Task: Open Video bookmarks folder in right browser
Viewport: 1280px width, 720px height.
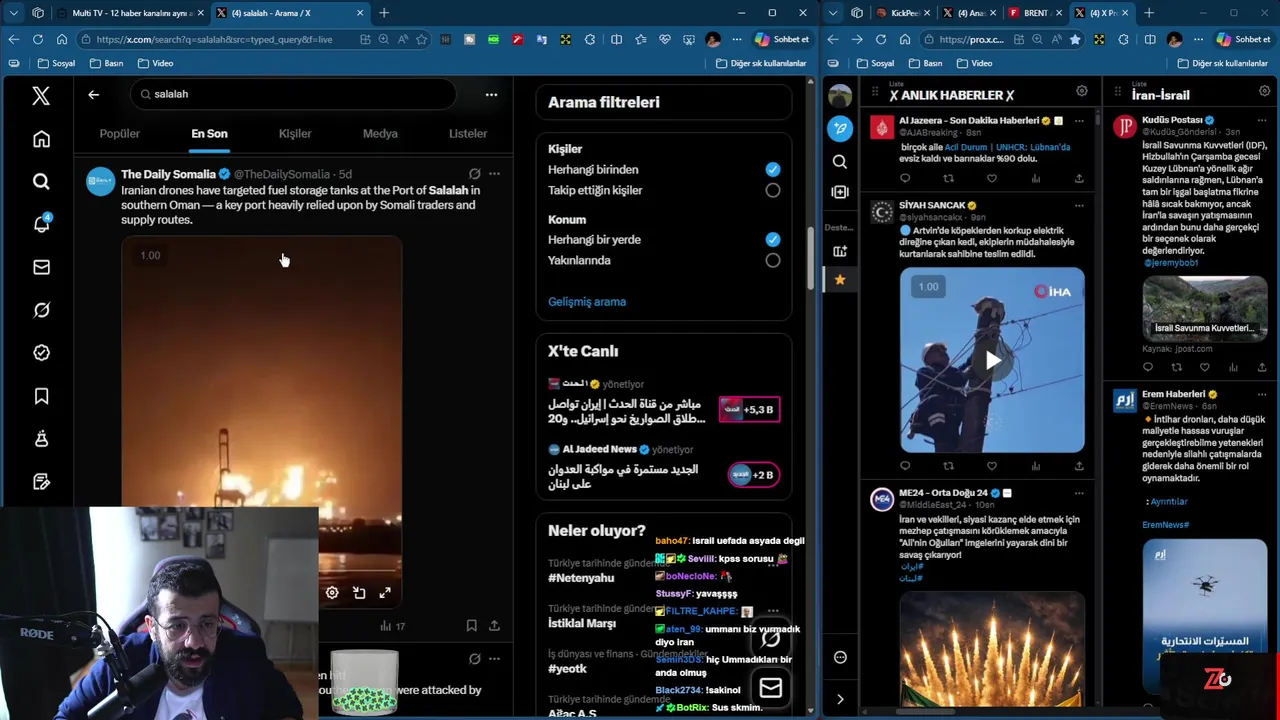Action: click(x=974, y=63)
